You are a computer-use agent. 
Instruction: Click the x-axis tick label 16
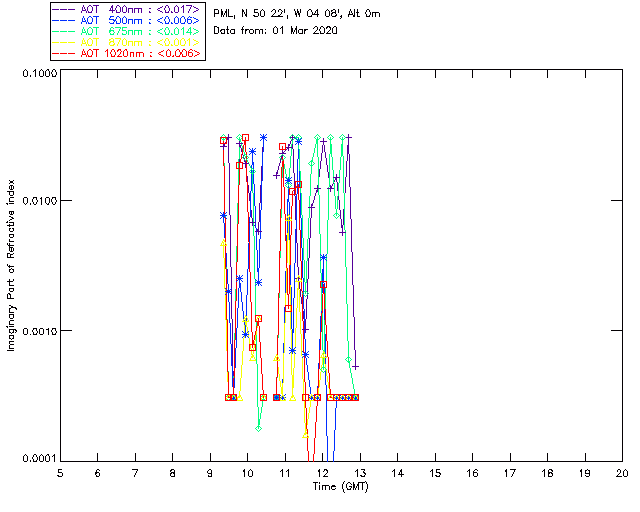click(x=473, y=473)
